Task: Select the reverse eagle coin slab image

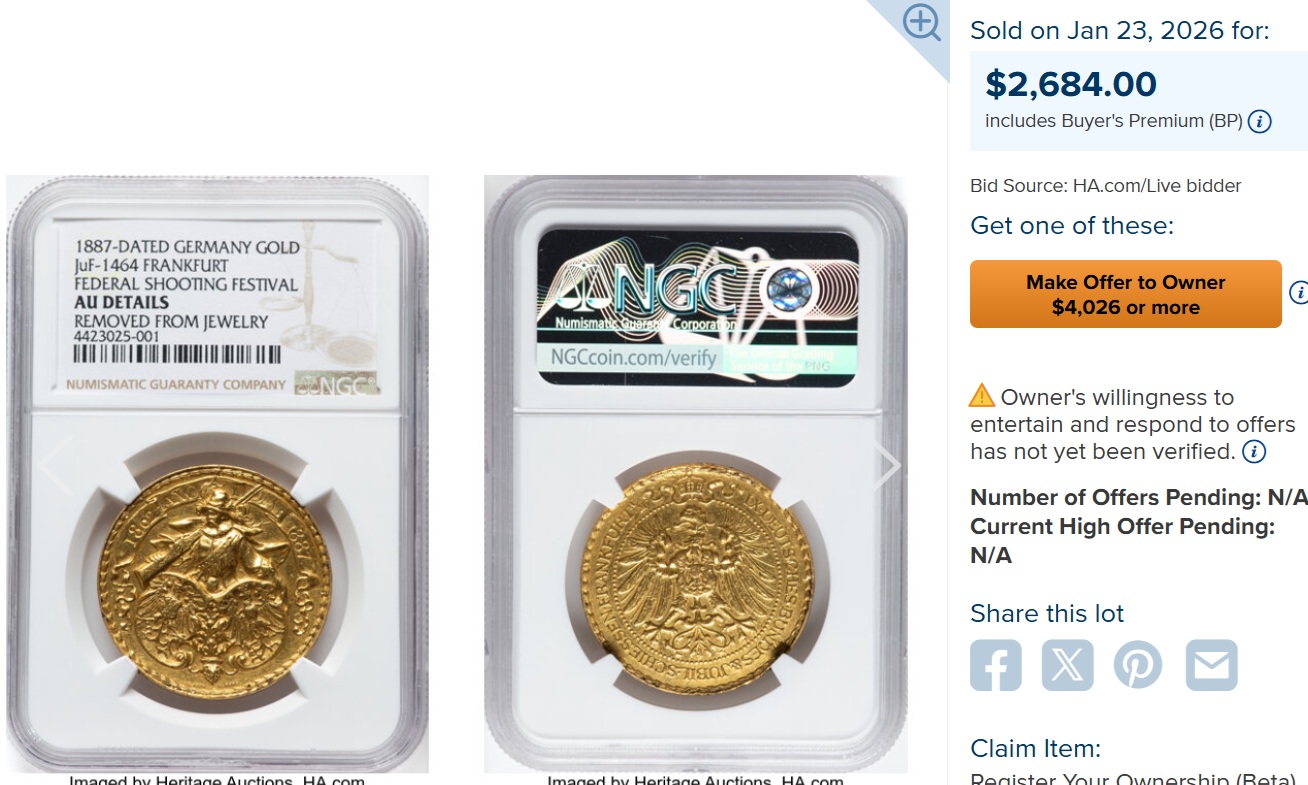Action: 696,474
